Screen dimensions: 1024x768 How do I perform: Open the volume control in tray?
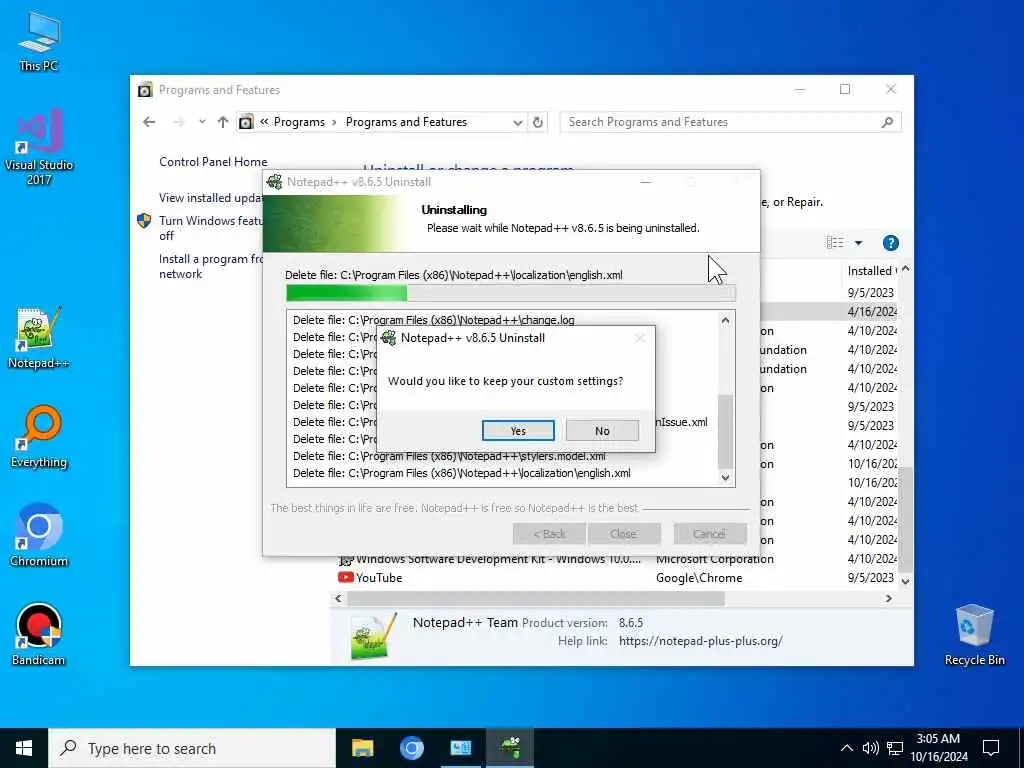(x=870, y=748)
